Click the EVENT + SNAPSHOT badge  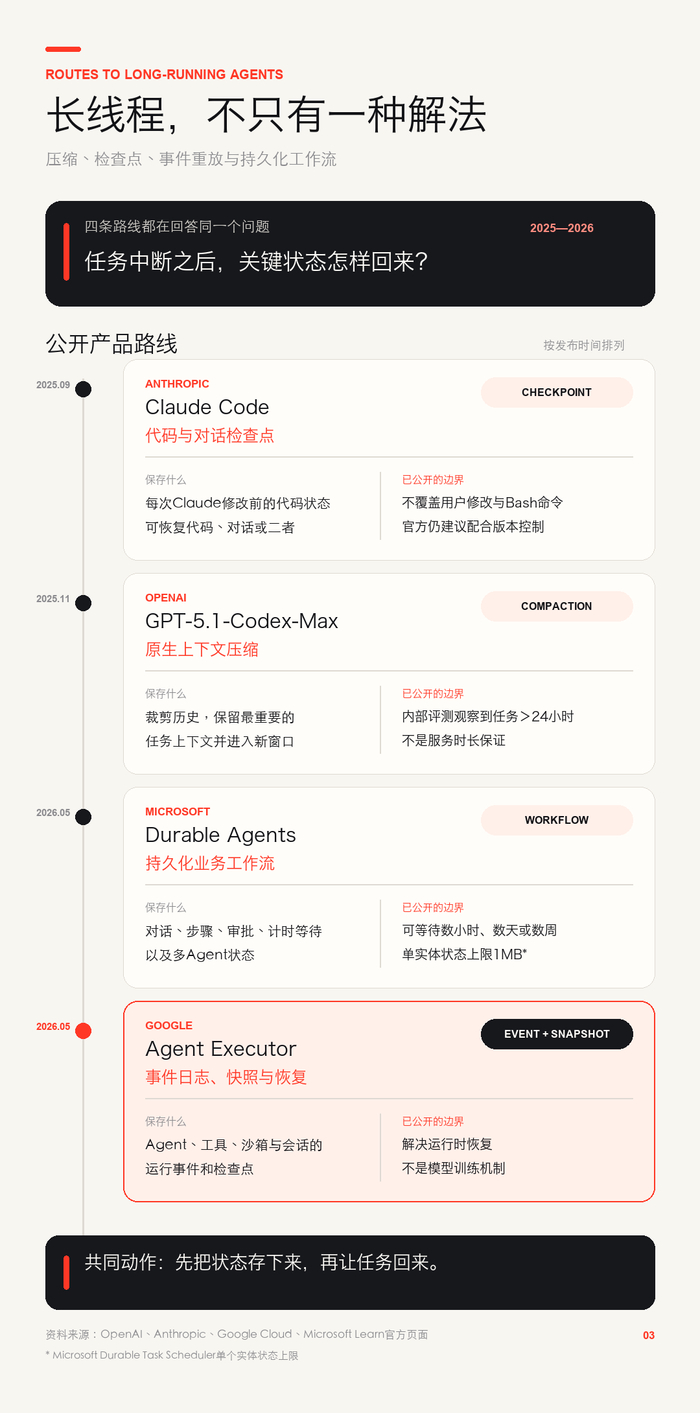557,1034
